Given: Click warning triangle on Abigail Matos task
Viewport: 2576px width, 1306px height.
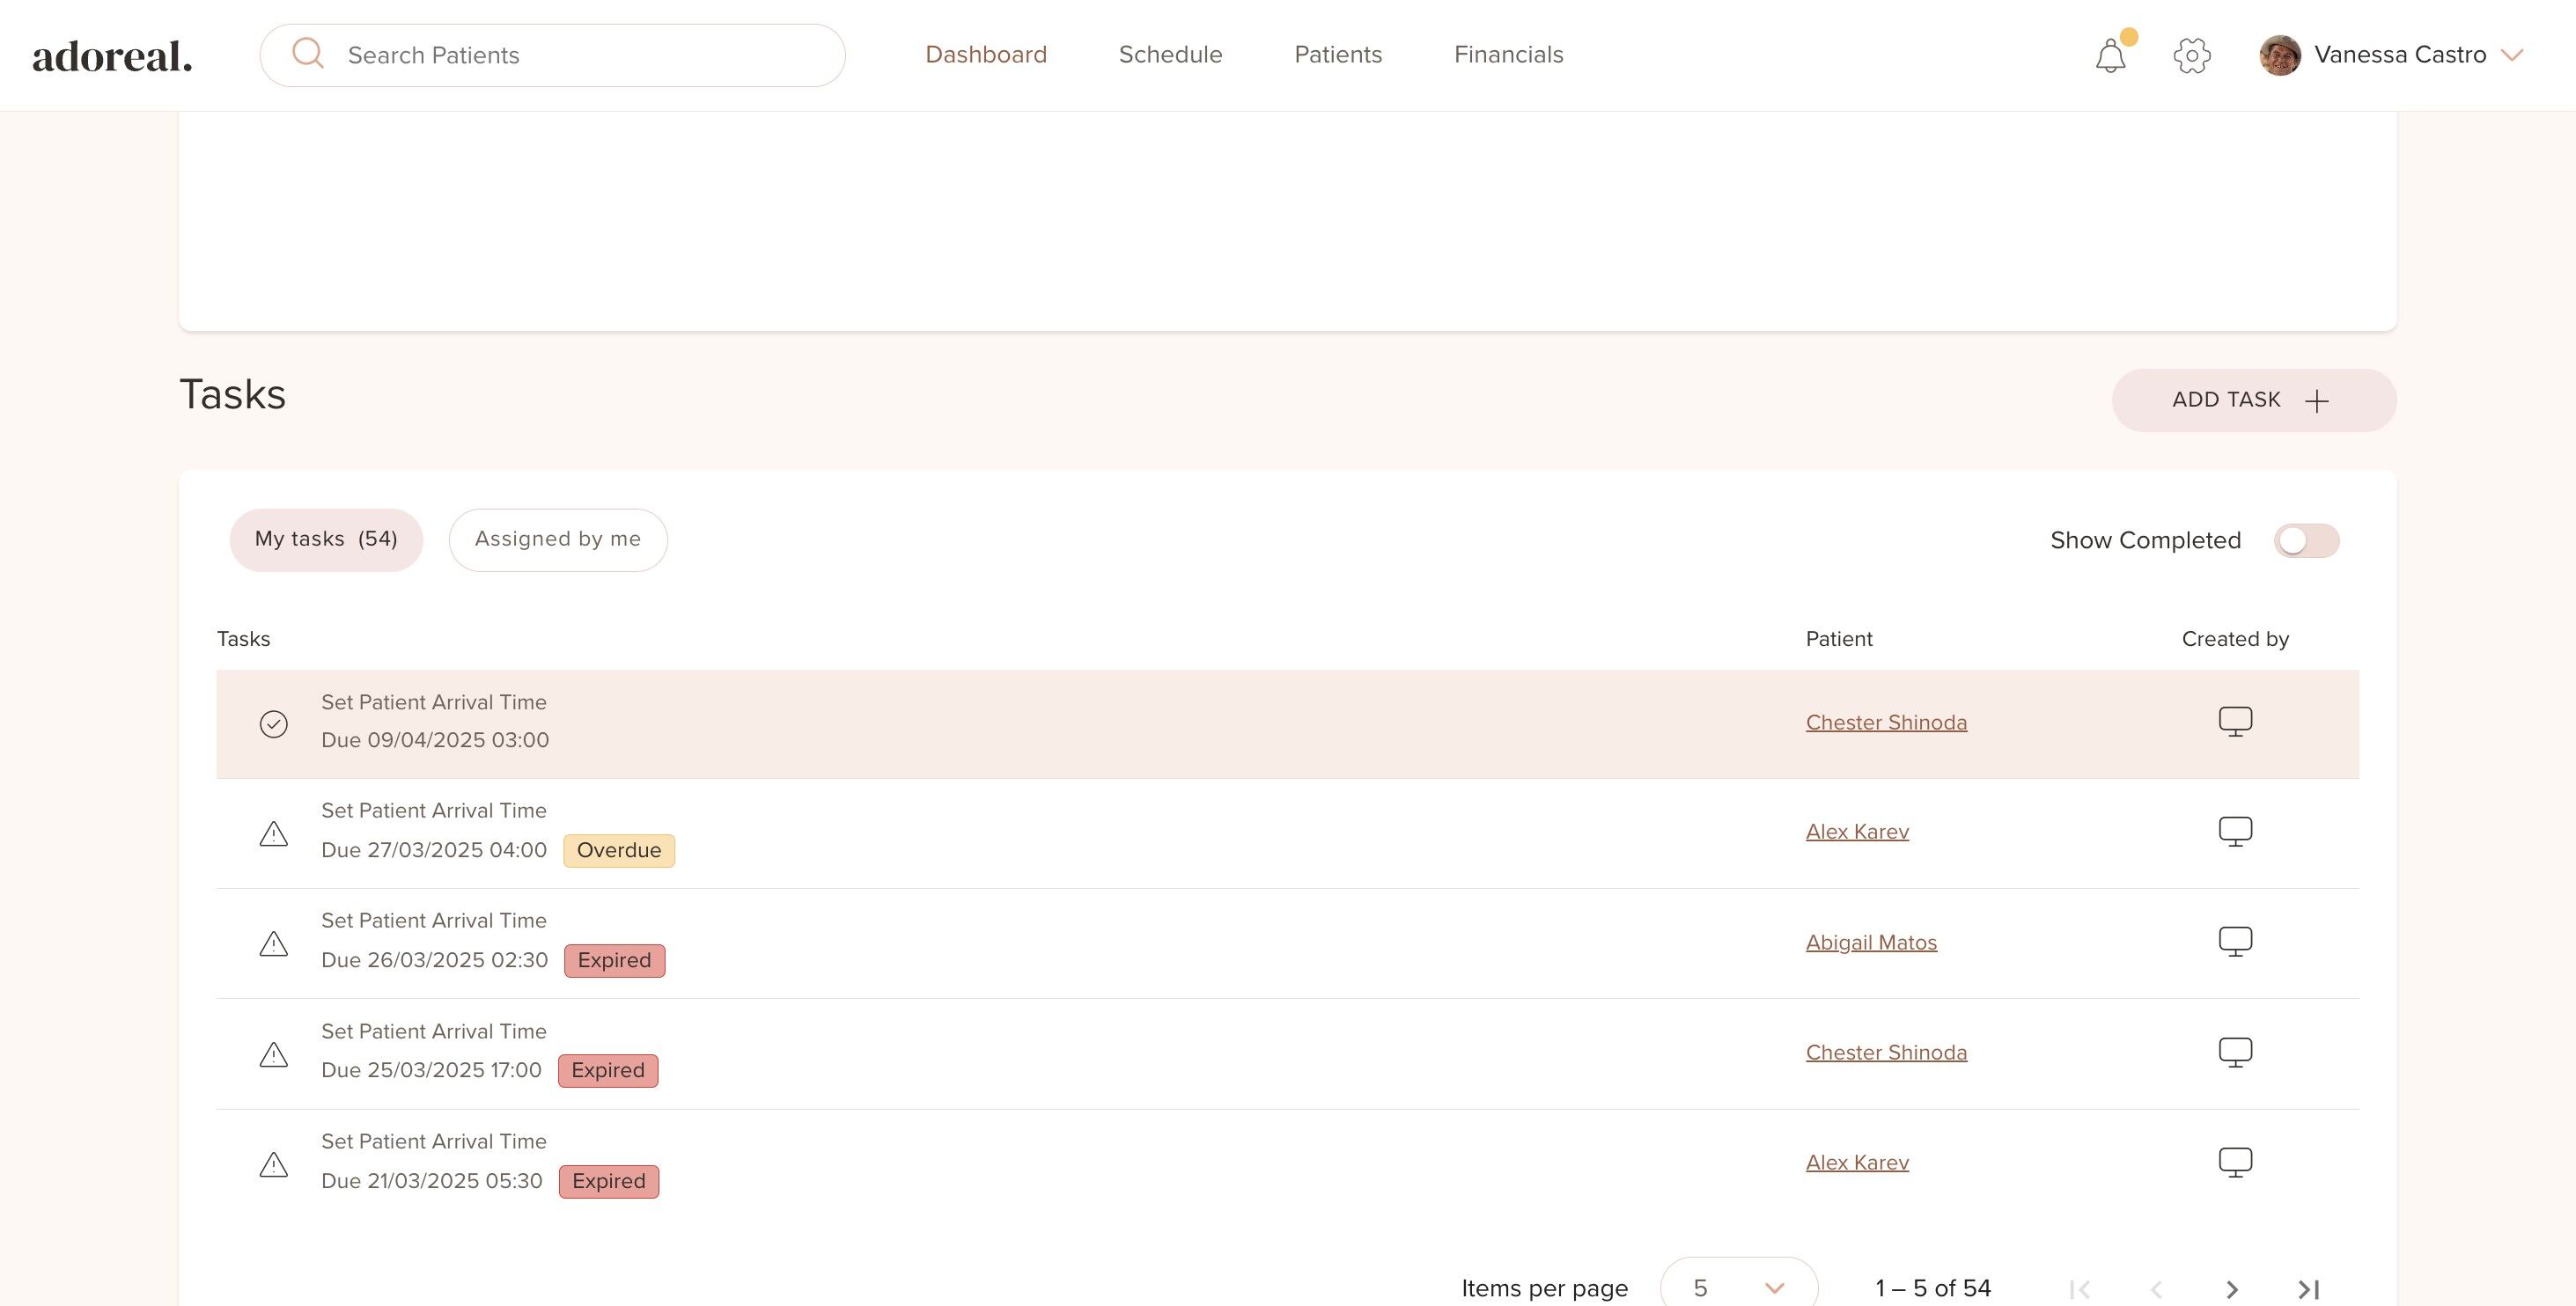Looking at the screenshot, I should click(273, 944).
